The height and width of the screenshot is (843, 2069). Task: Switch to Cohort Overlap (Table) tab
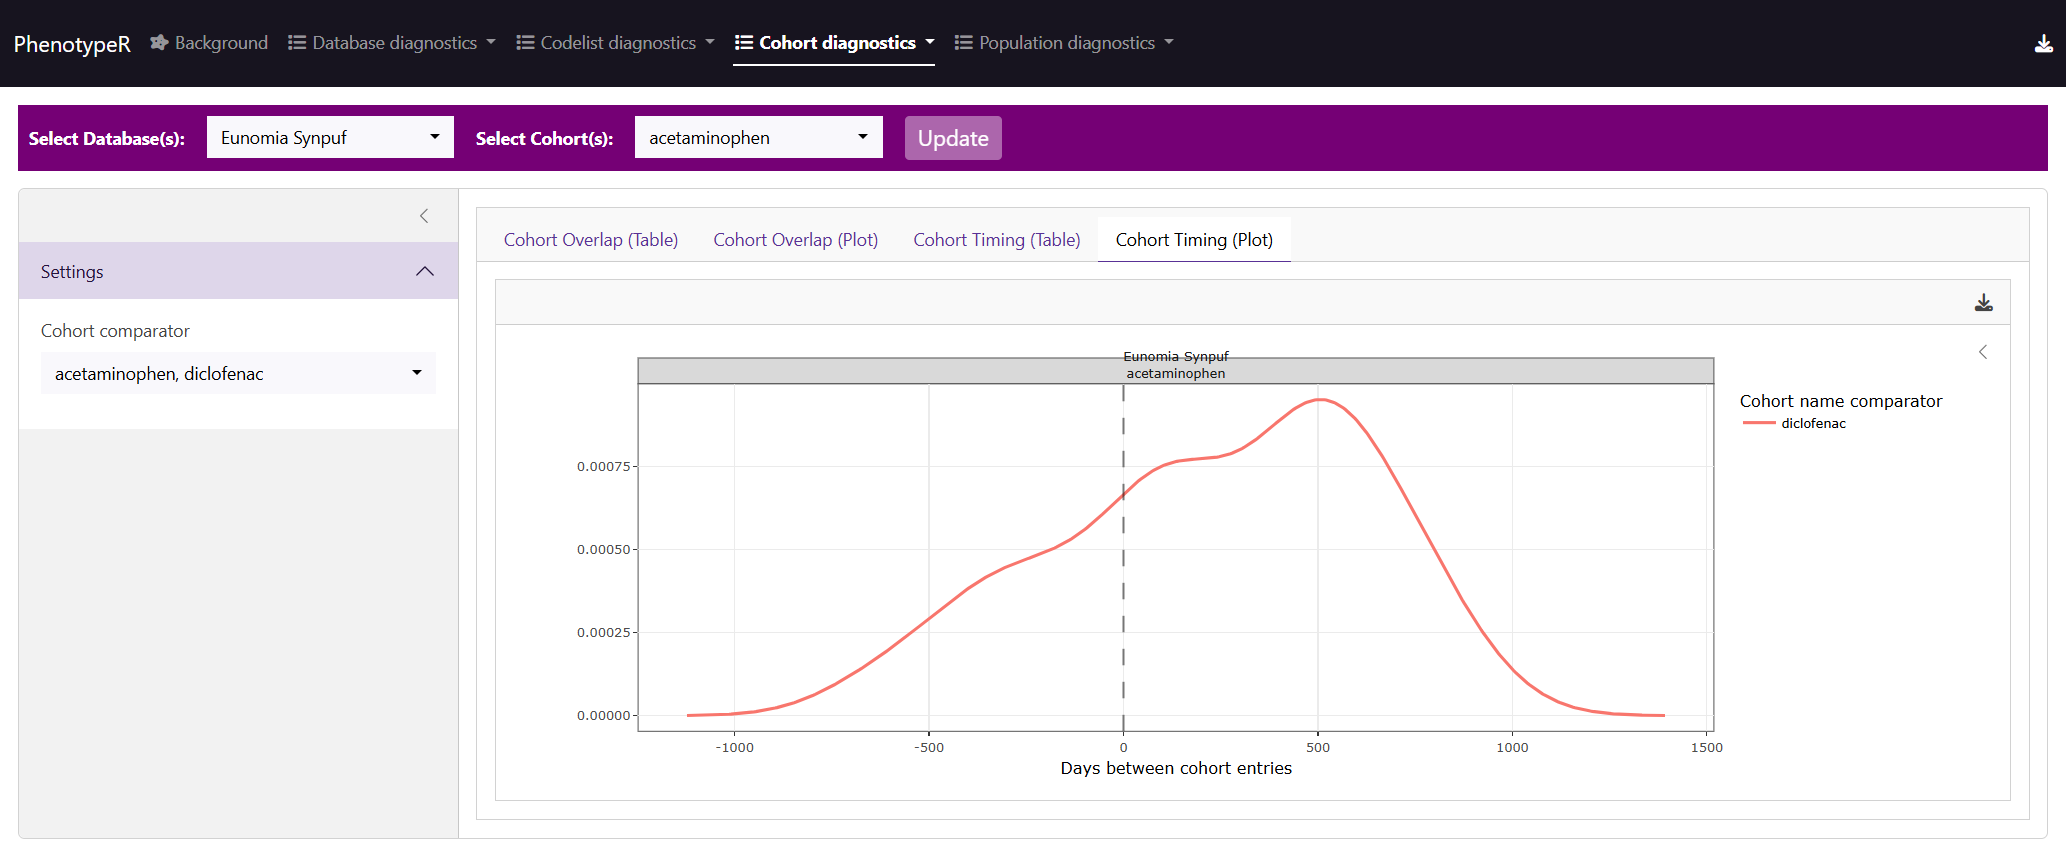pyautogui.click(x=590, y=240)
